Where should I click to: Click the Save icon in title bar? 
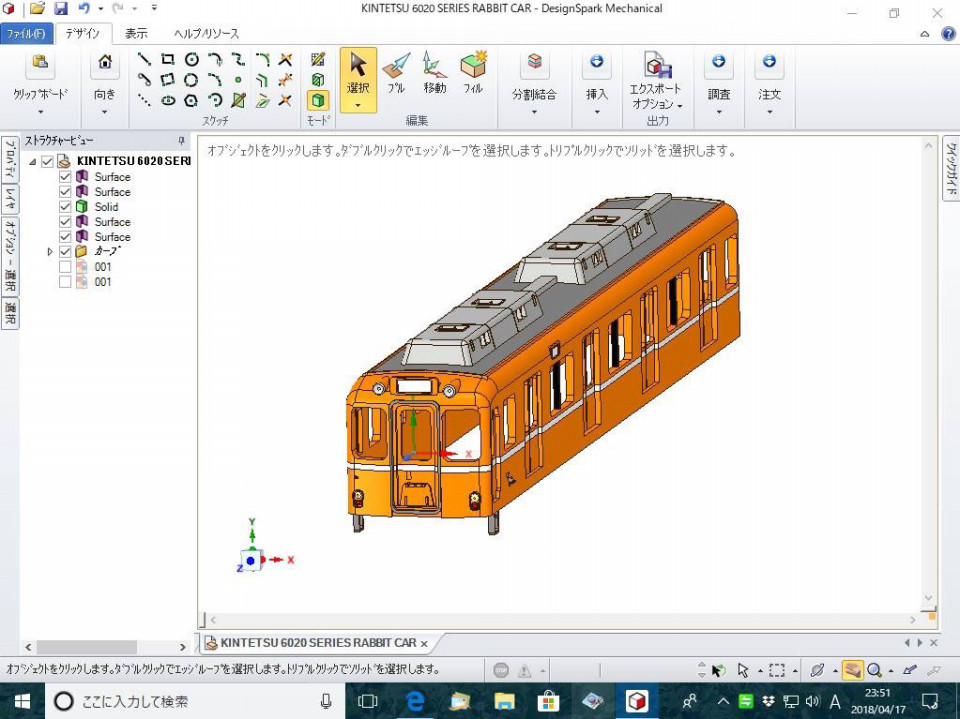click(x=61, y=9)
